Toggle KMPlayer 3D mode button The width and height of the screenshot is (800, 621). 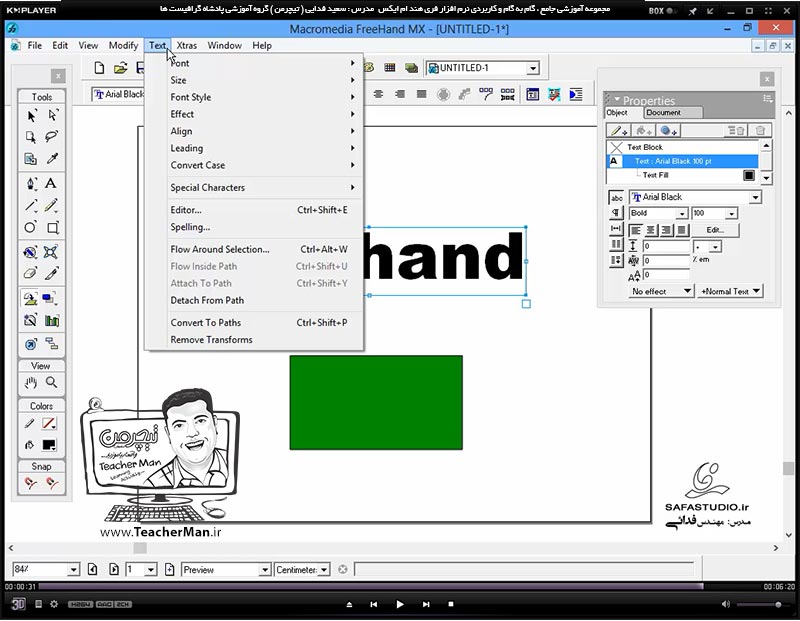[x=18, y=604]
